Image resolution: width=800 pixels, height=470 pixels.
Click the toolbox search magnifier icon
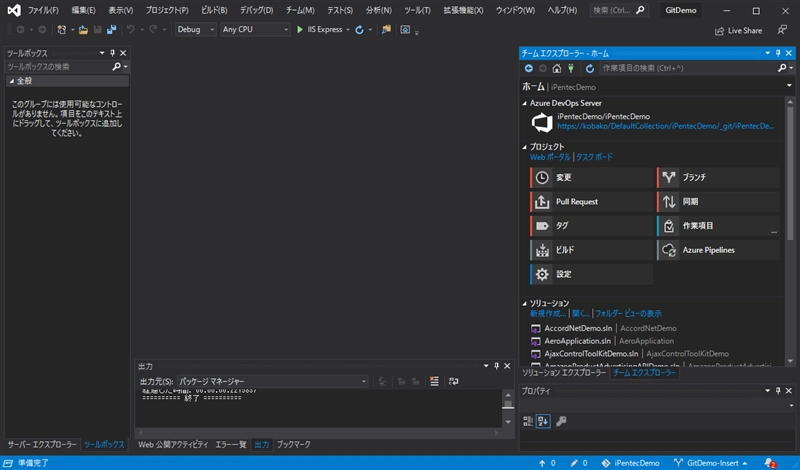(x=116, y=66)
